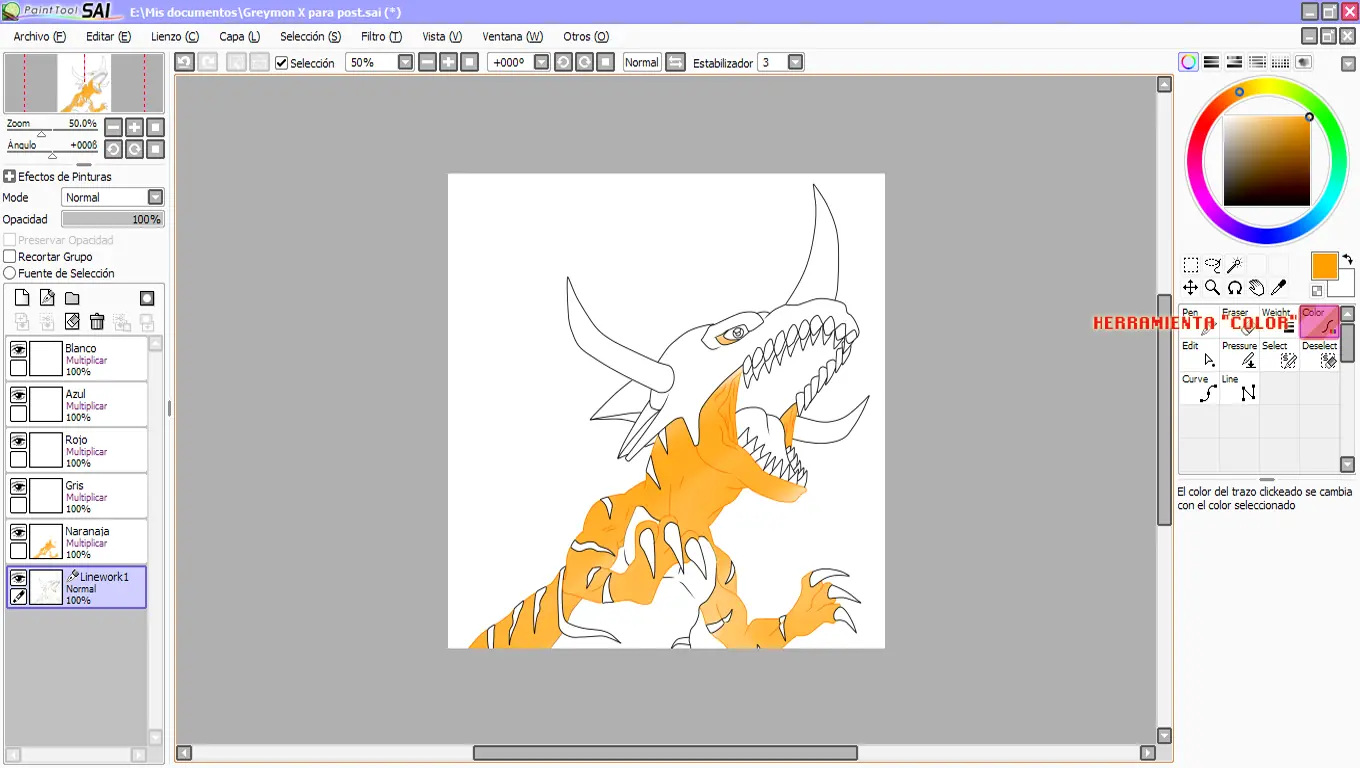Open the Estabilizador value dropdown
The image size is (1360, 768).
click(796, 62)
